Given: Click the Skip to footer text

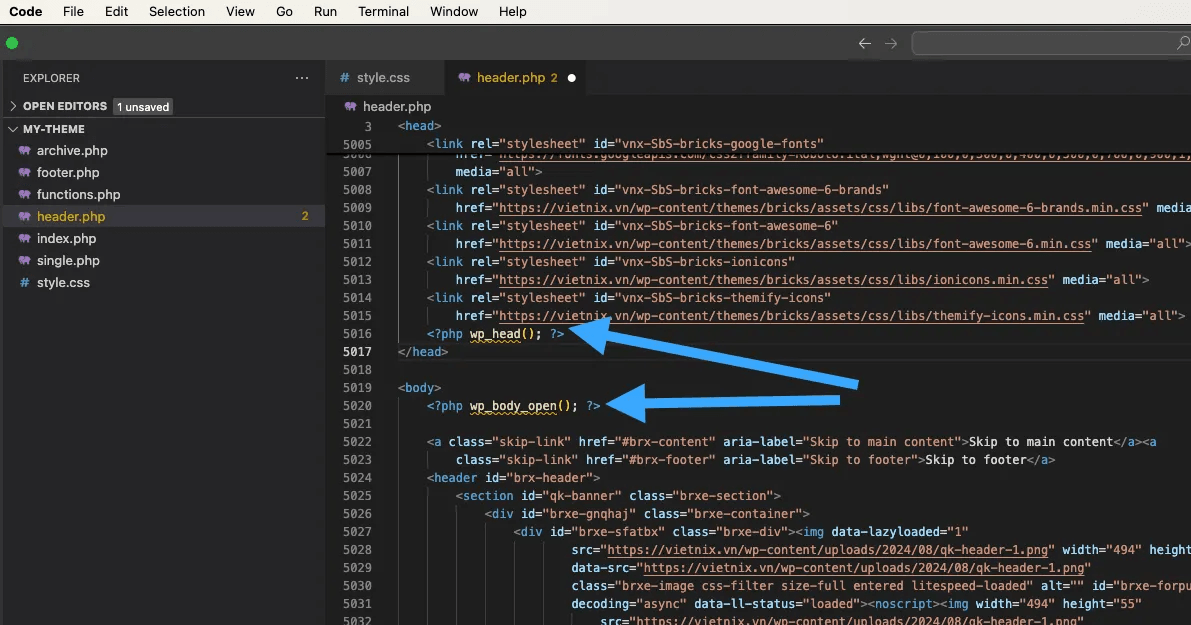Looking at the screenshot, I should point(976,460).
